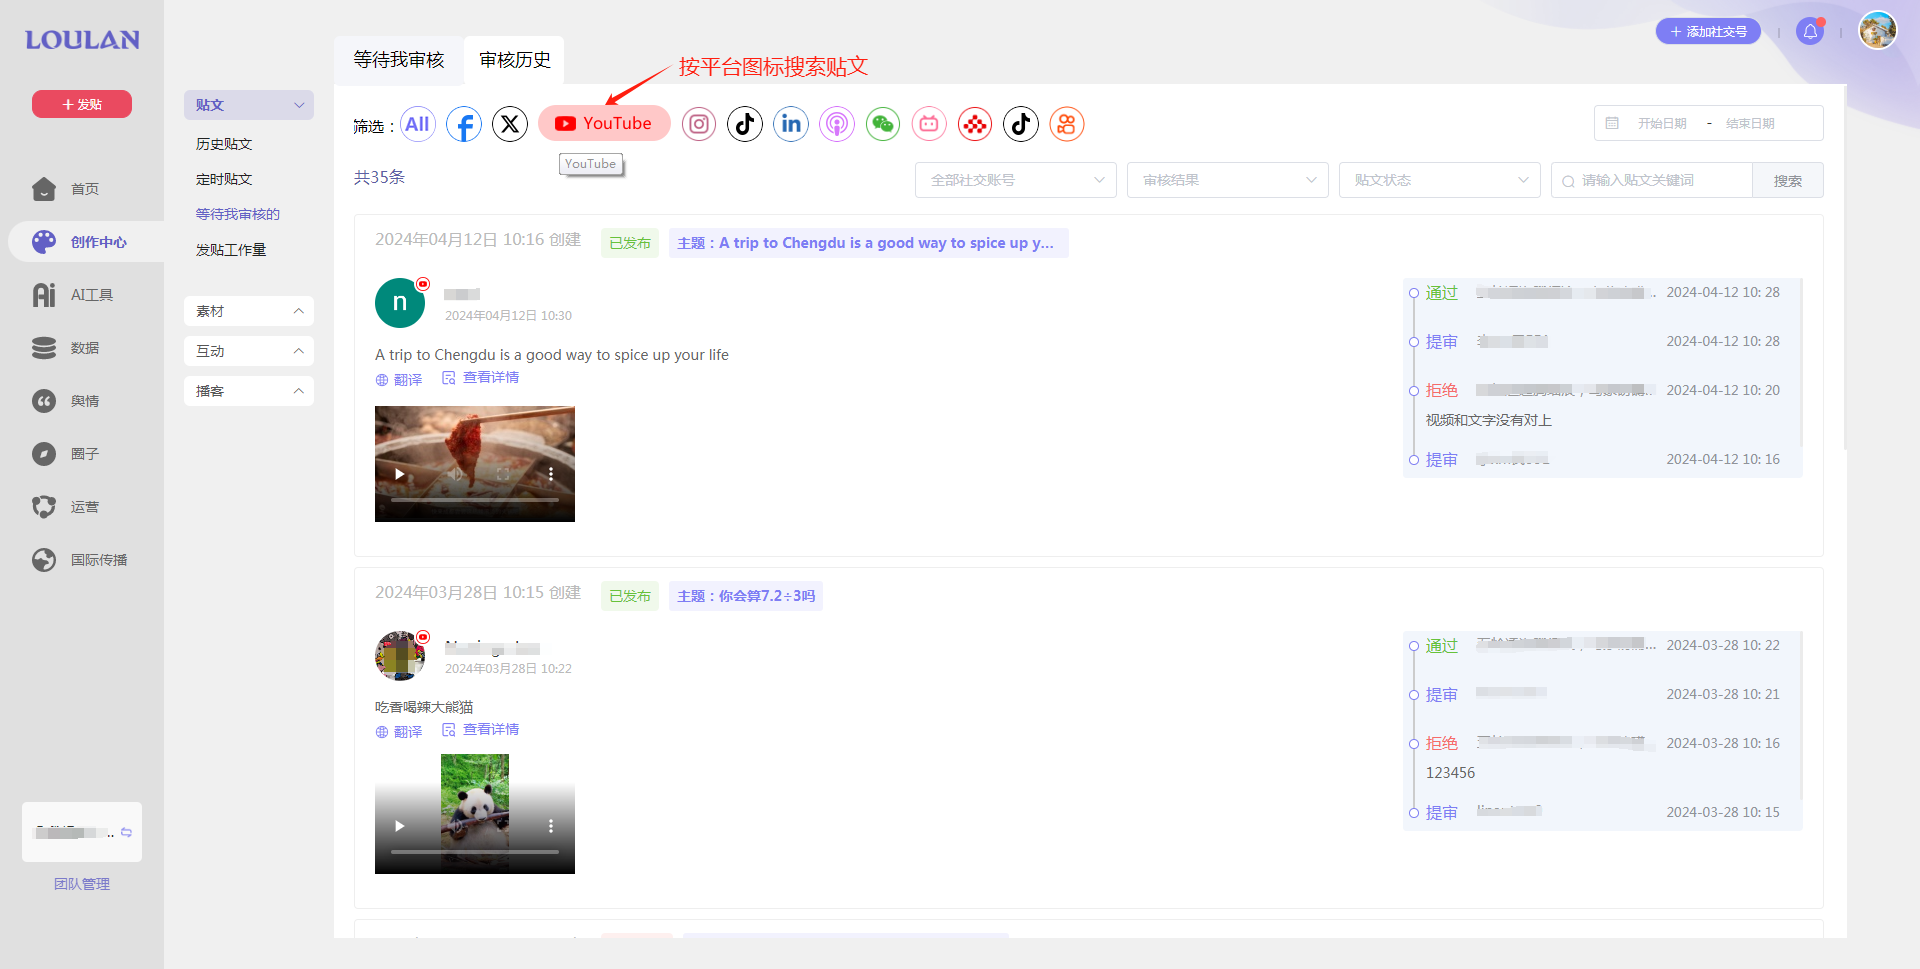Click the 搜索 button
This screenshot has width=1920, height=969.
(1788, 180)
